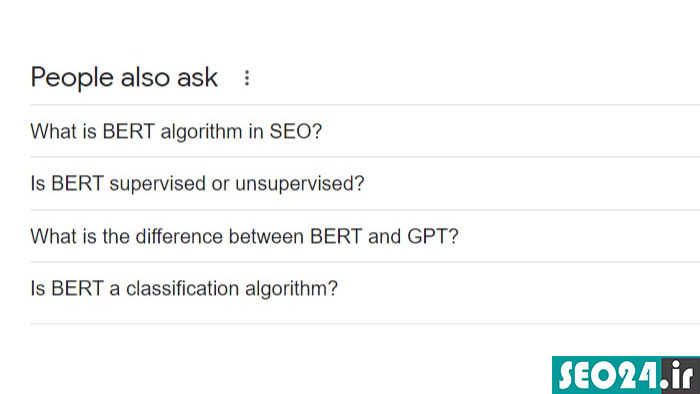
Task: Open the three-dot menu beside People also ask
Action: [247, 78]
